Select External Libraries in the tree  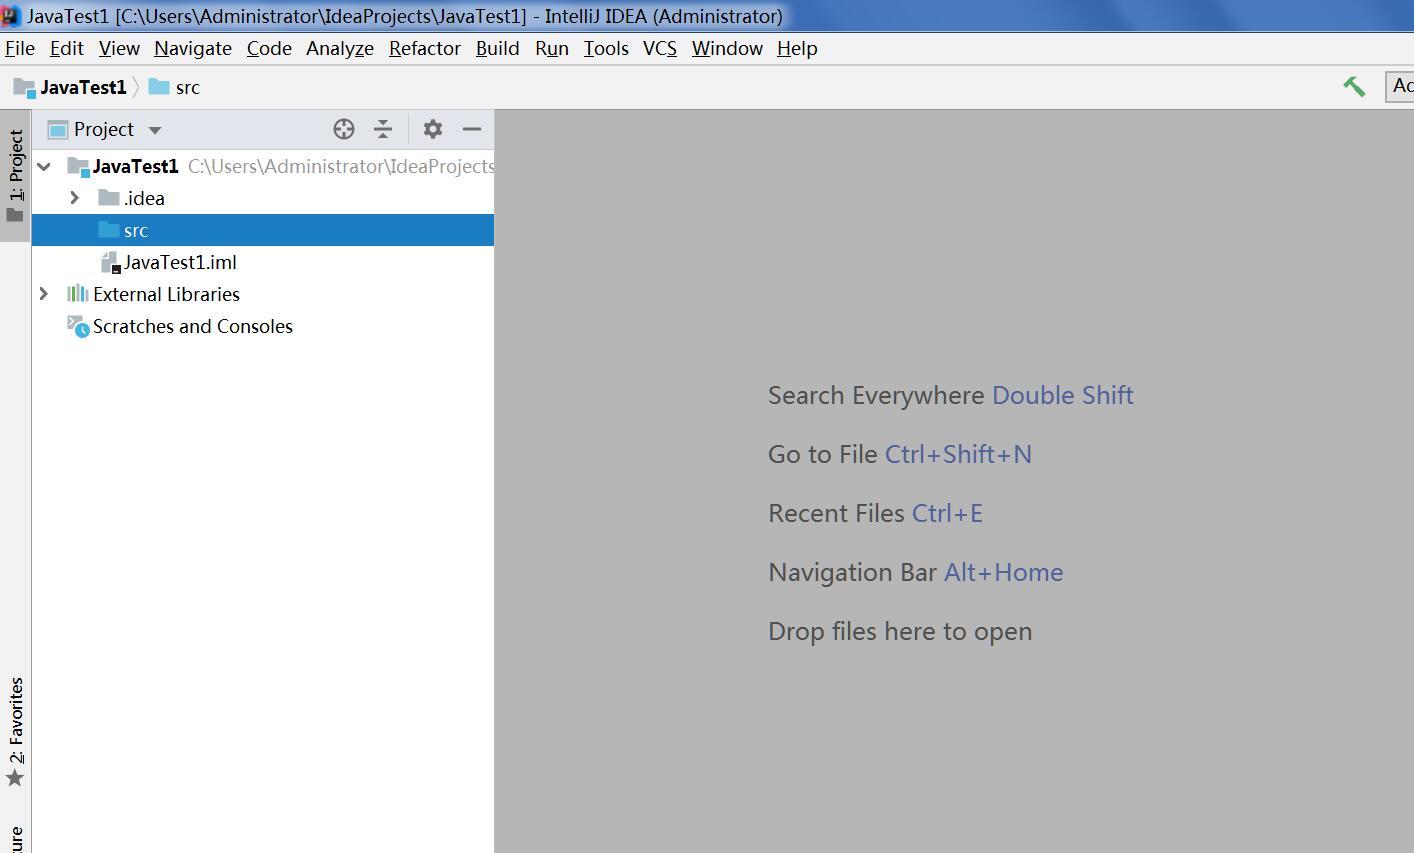[x=263, y=294]
